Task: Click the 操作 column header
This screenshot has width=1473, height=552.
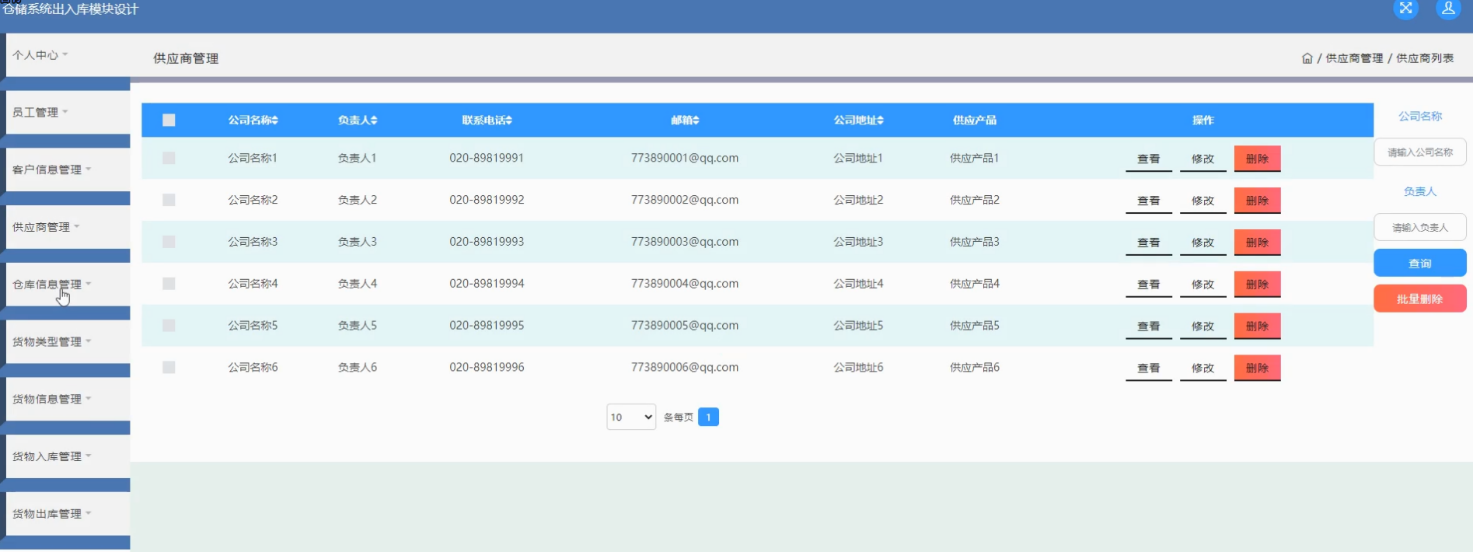Action: (x=1203, y=120)
